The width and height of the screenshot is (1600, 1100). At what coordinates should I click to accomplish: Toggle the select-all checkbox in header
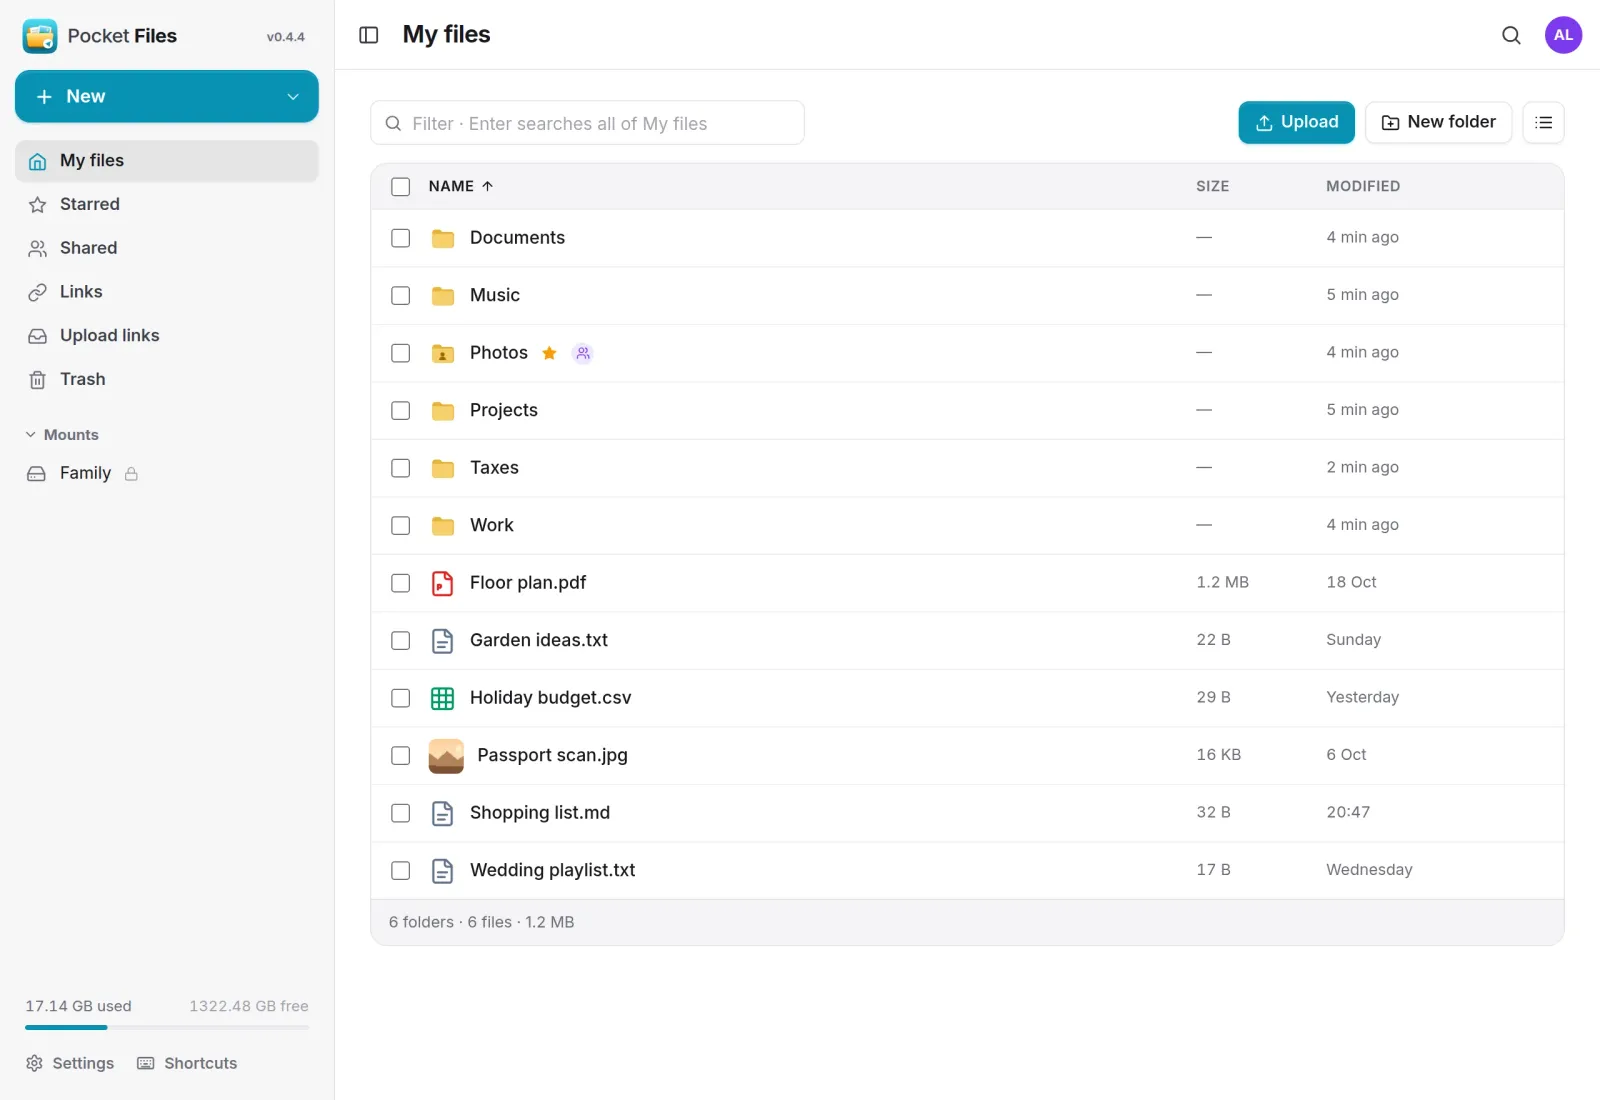click(400, 187)
